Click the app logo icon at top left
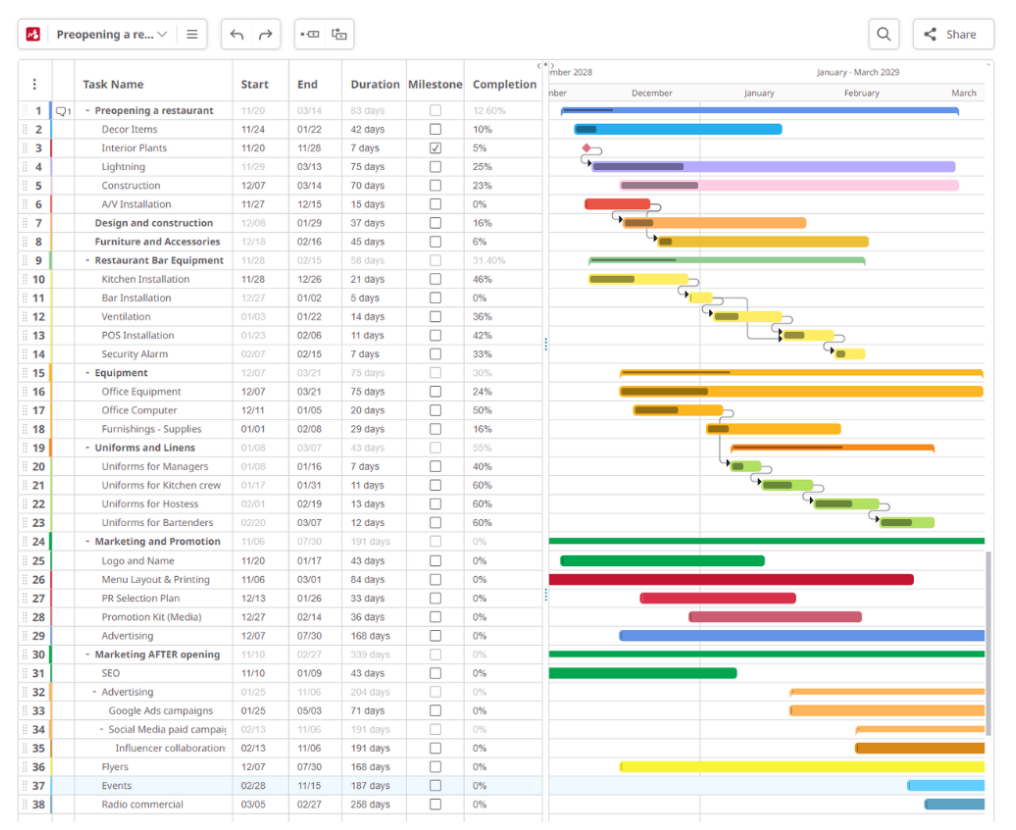 pyautogui.click(x=31, y=33)
